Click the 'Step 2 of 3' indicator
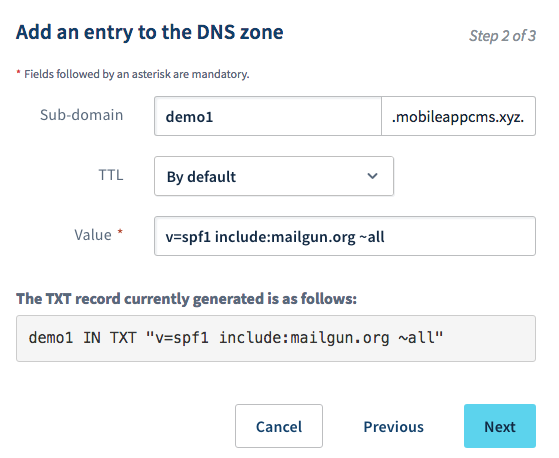Screen dimensions: 559x458 502,36
